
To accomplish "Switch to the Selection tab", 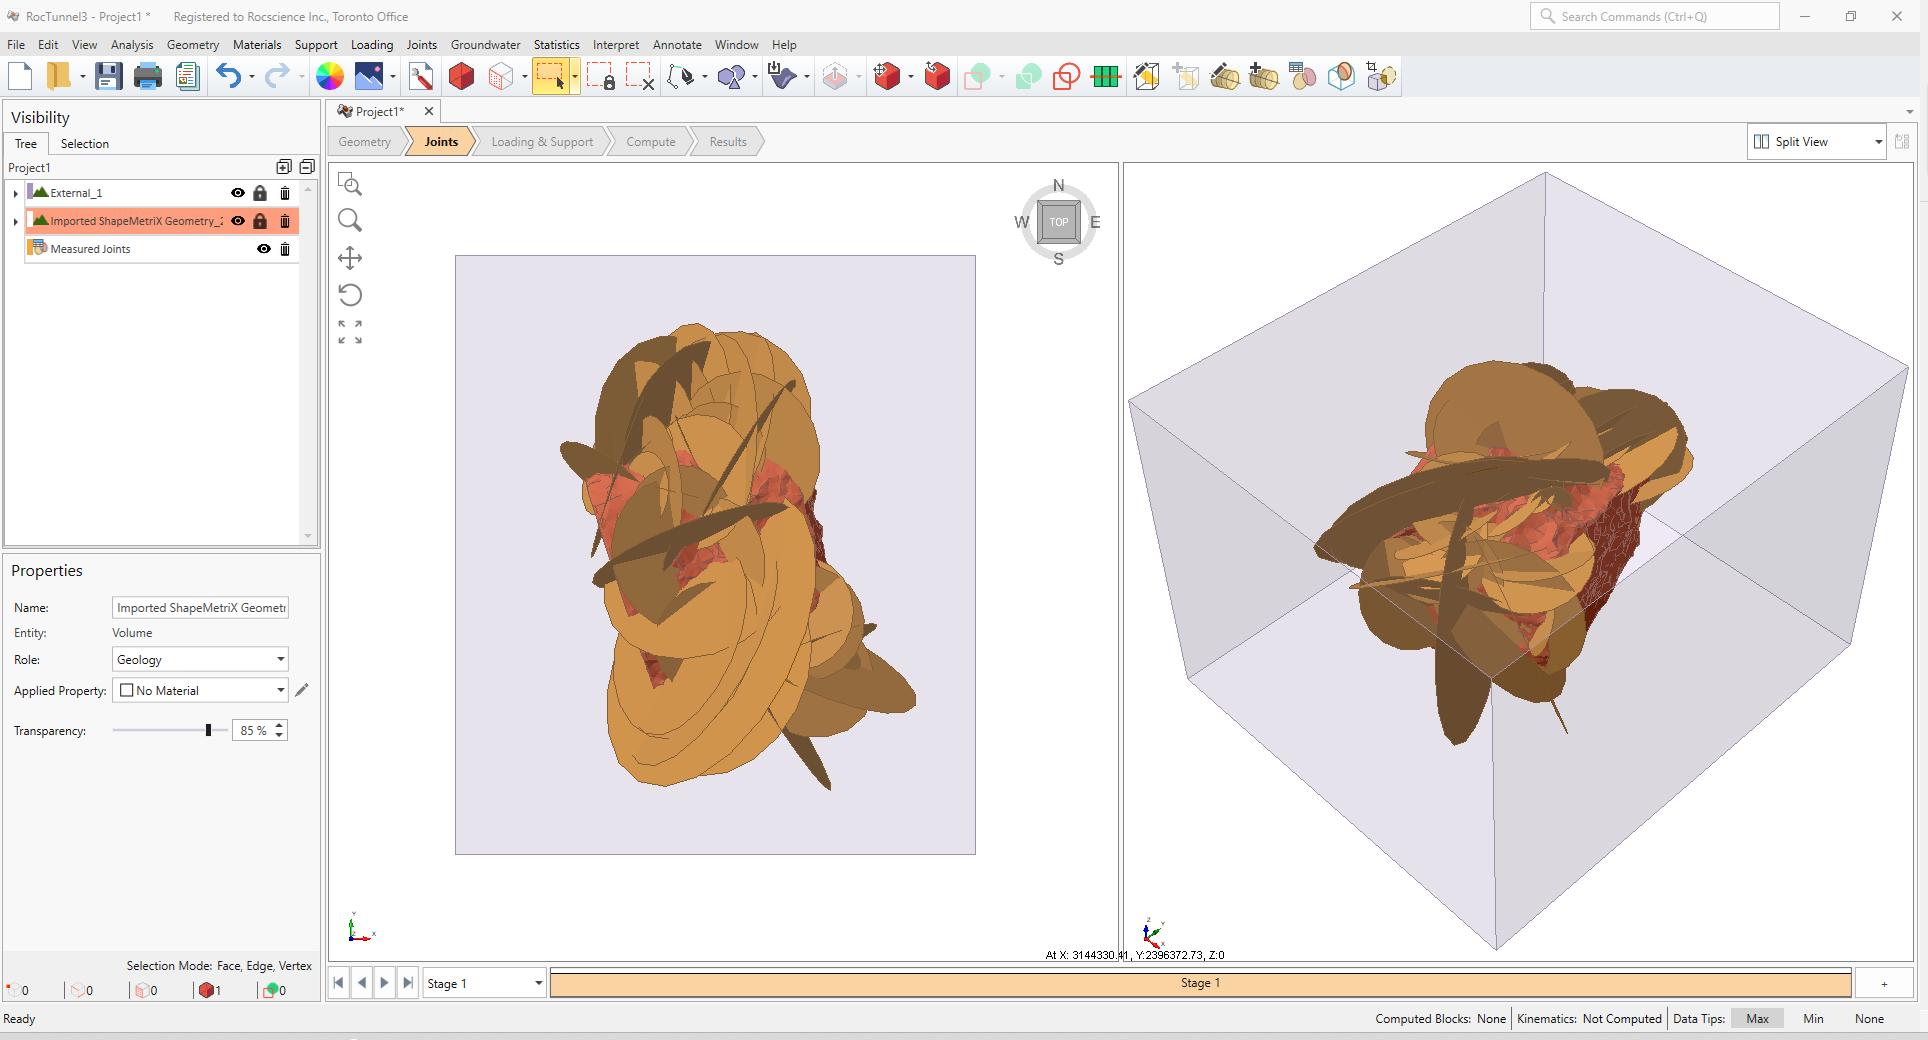I will (85, 144).
